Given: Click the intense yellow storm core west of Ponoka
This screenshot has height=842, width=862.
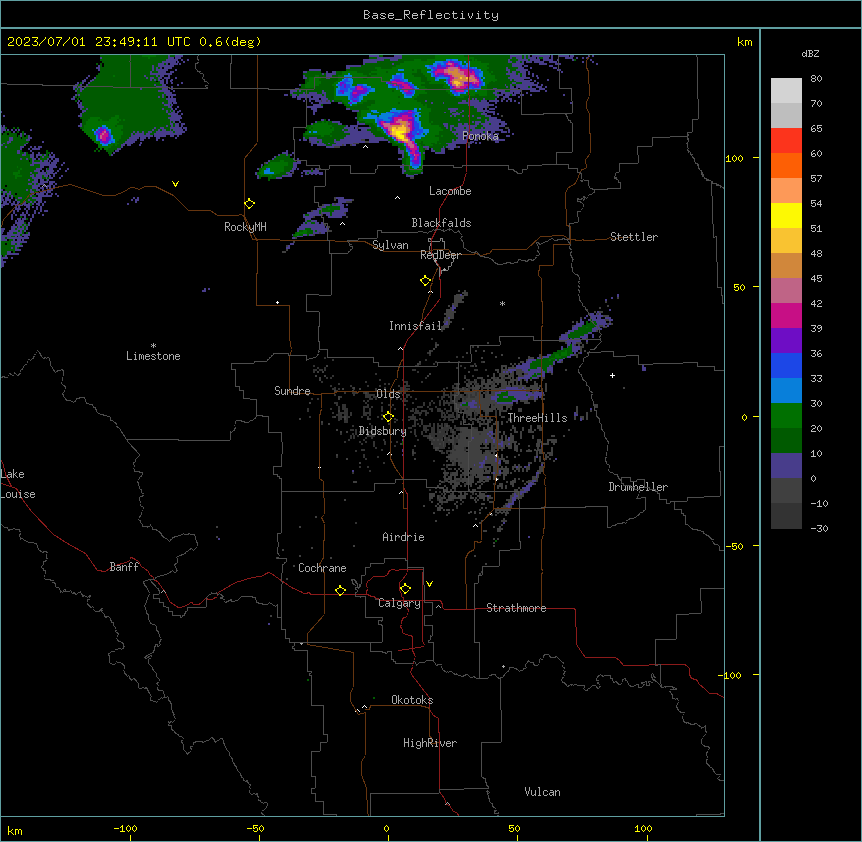Looking at the screenshot, I should [400, 132].
